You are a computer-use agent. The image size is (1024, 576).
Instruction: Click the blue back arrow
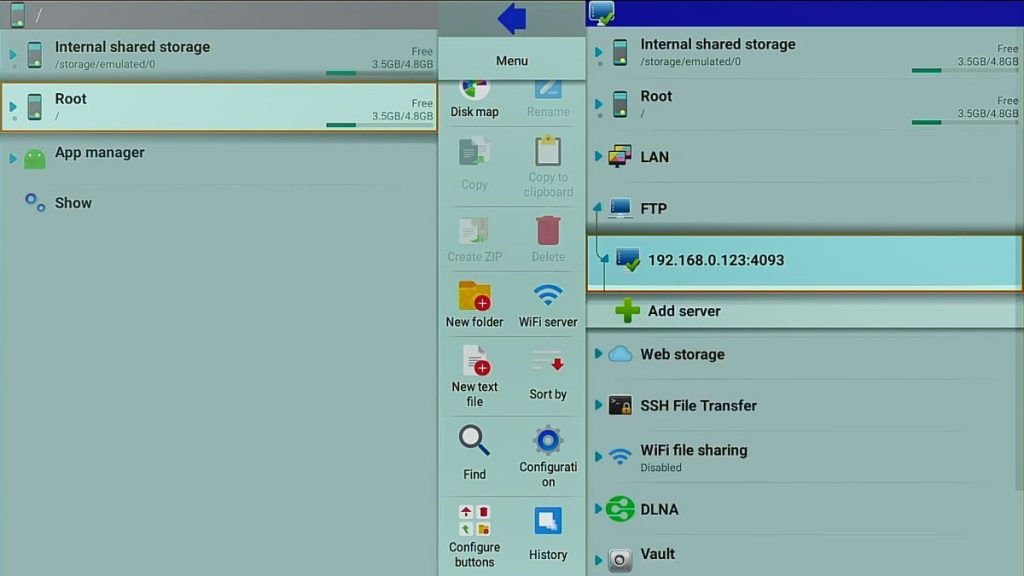click(x=512, y=18)
